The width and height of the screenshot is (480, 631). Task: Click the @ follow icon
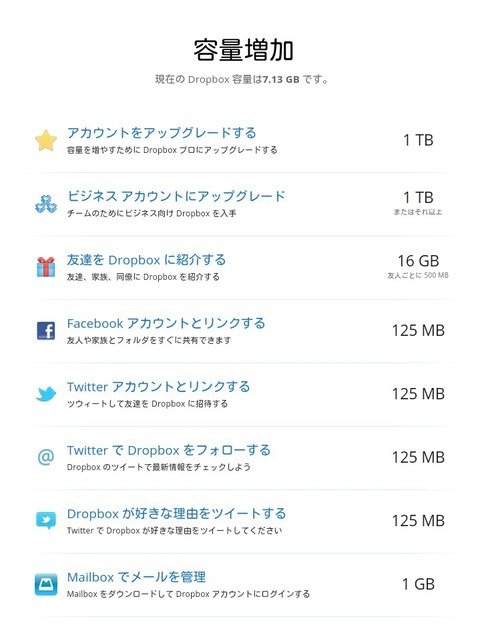pyautogui.click(x=46, y=457)
